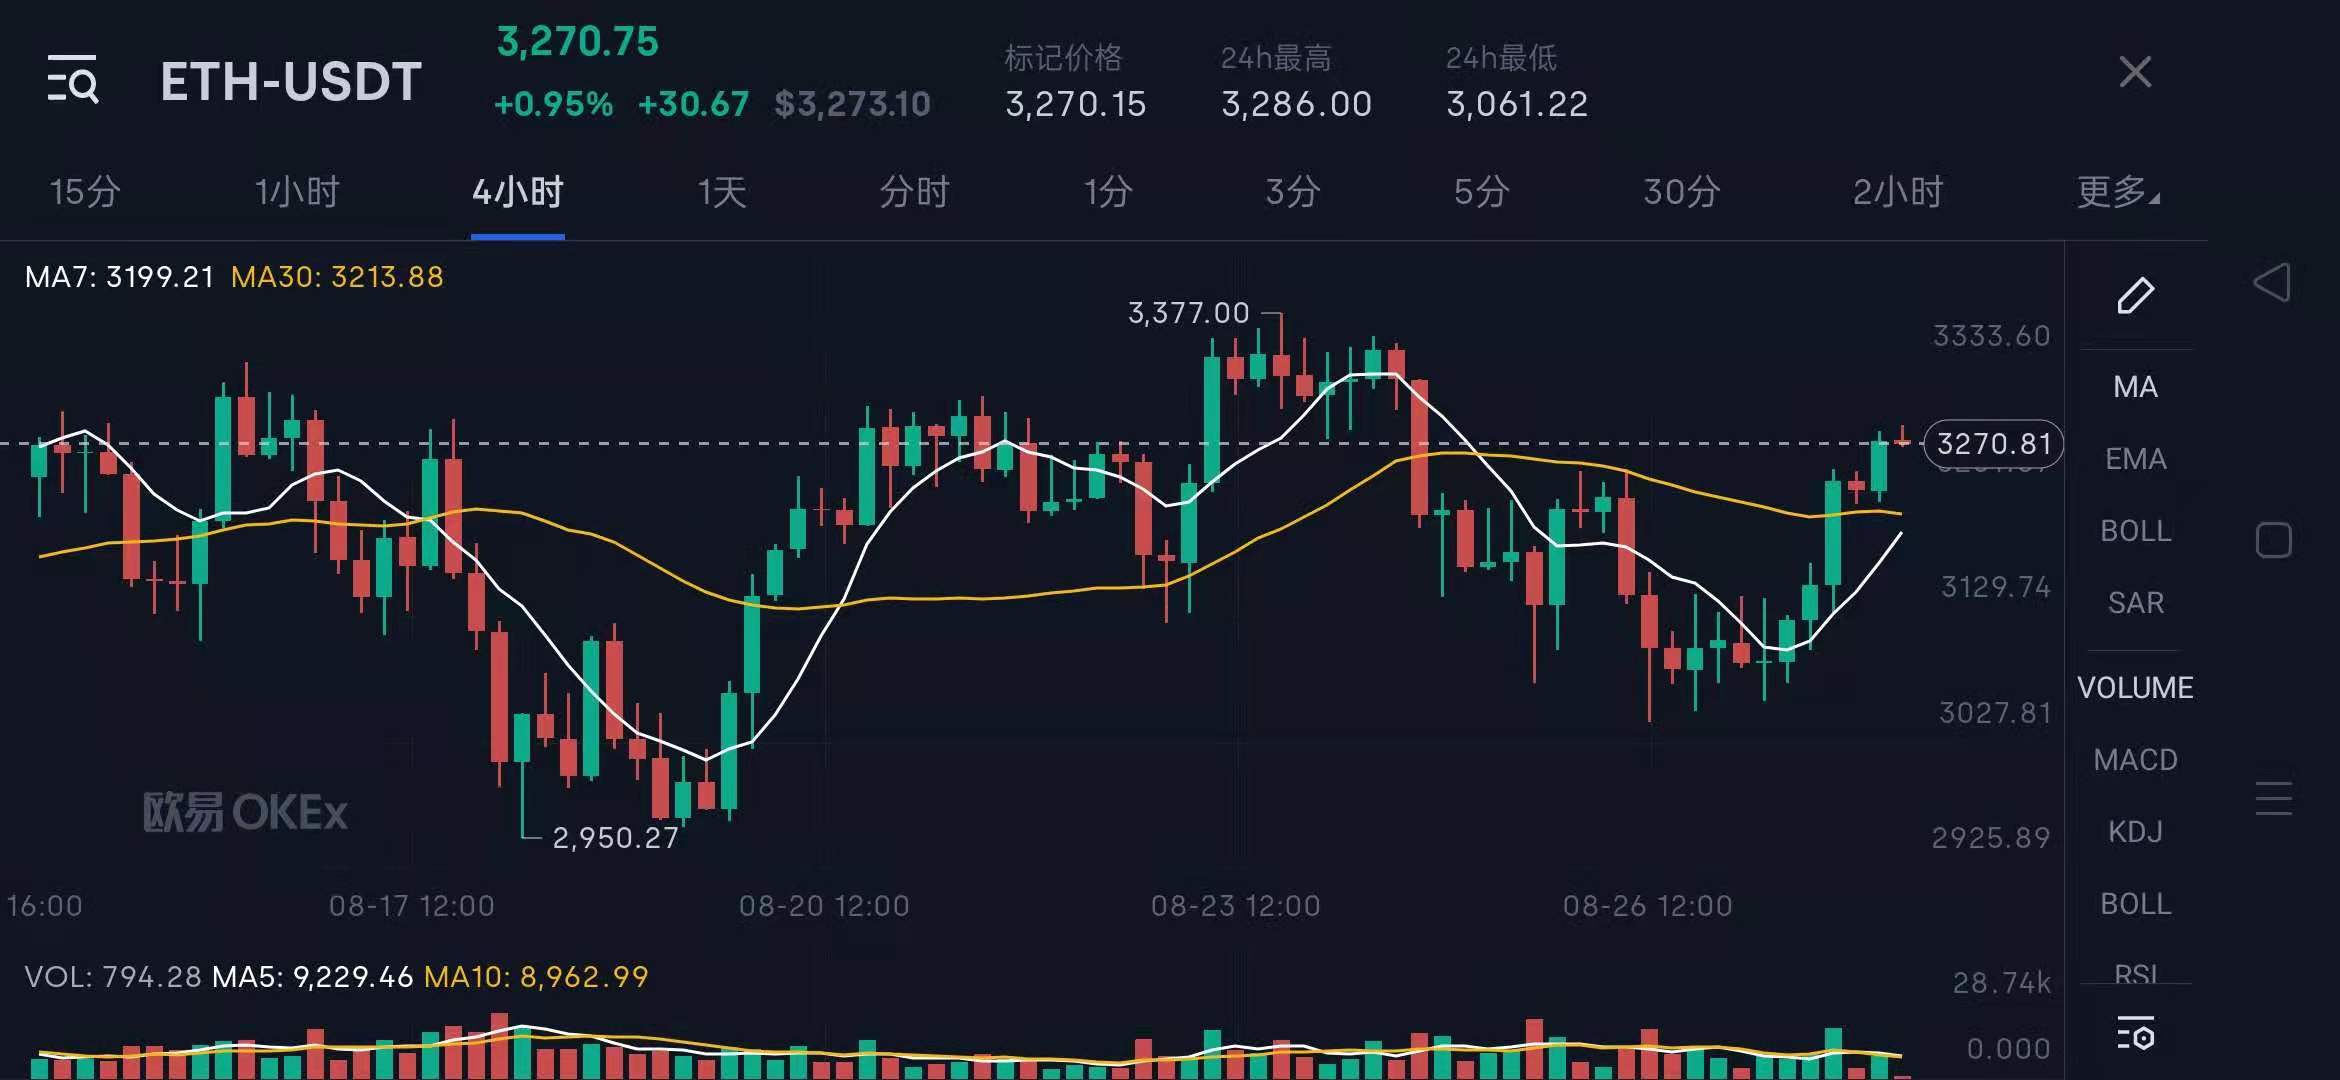This screenshot has width=2340, height=1080.
Task: Select the 1小时 timeframe
Action: (297, 192)
